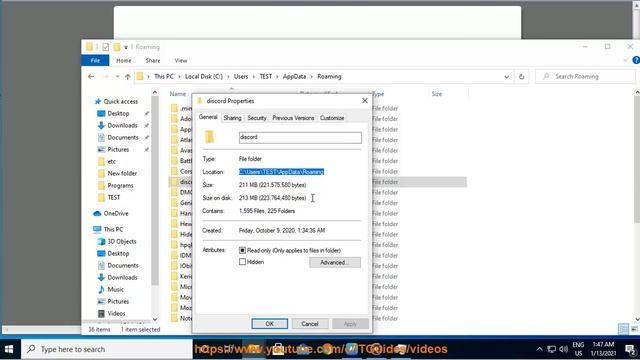640x360 pixels.
Task: Switch to the details view button
Action: pos(623,329)
